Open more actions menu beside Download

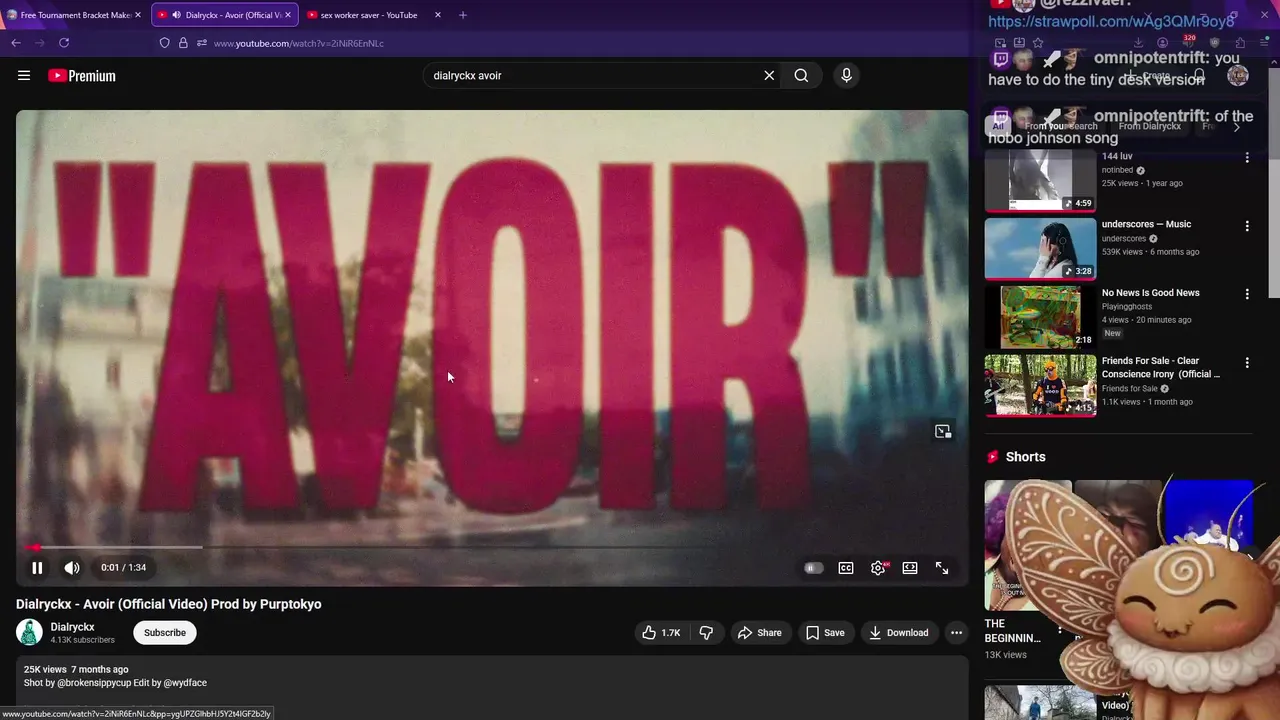[x=956, y=633]
